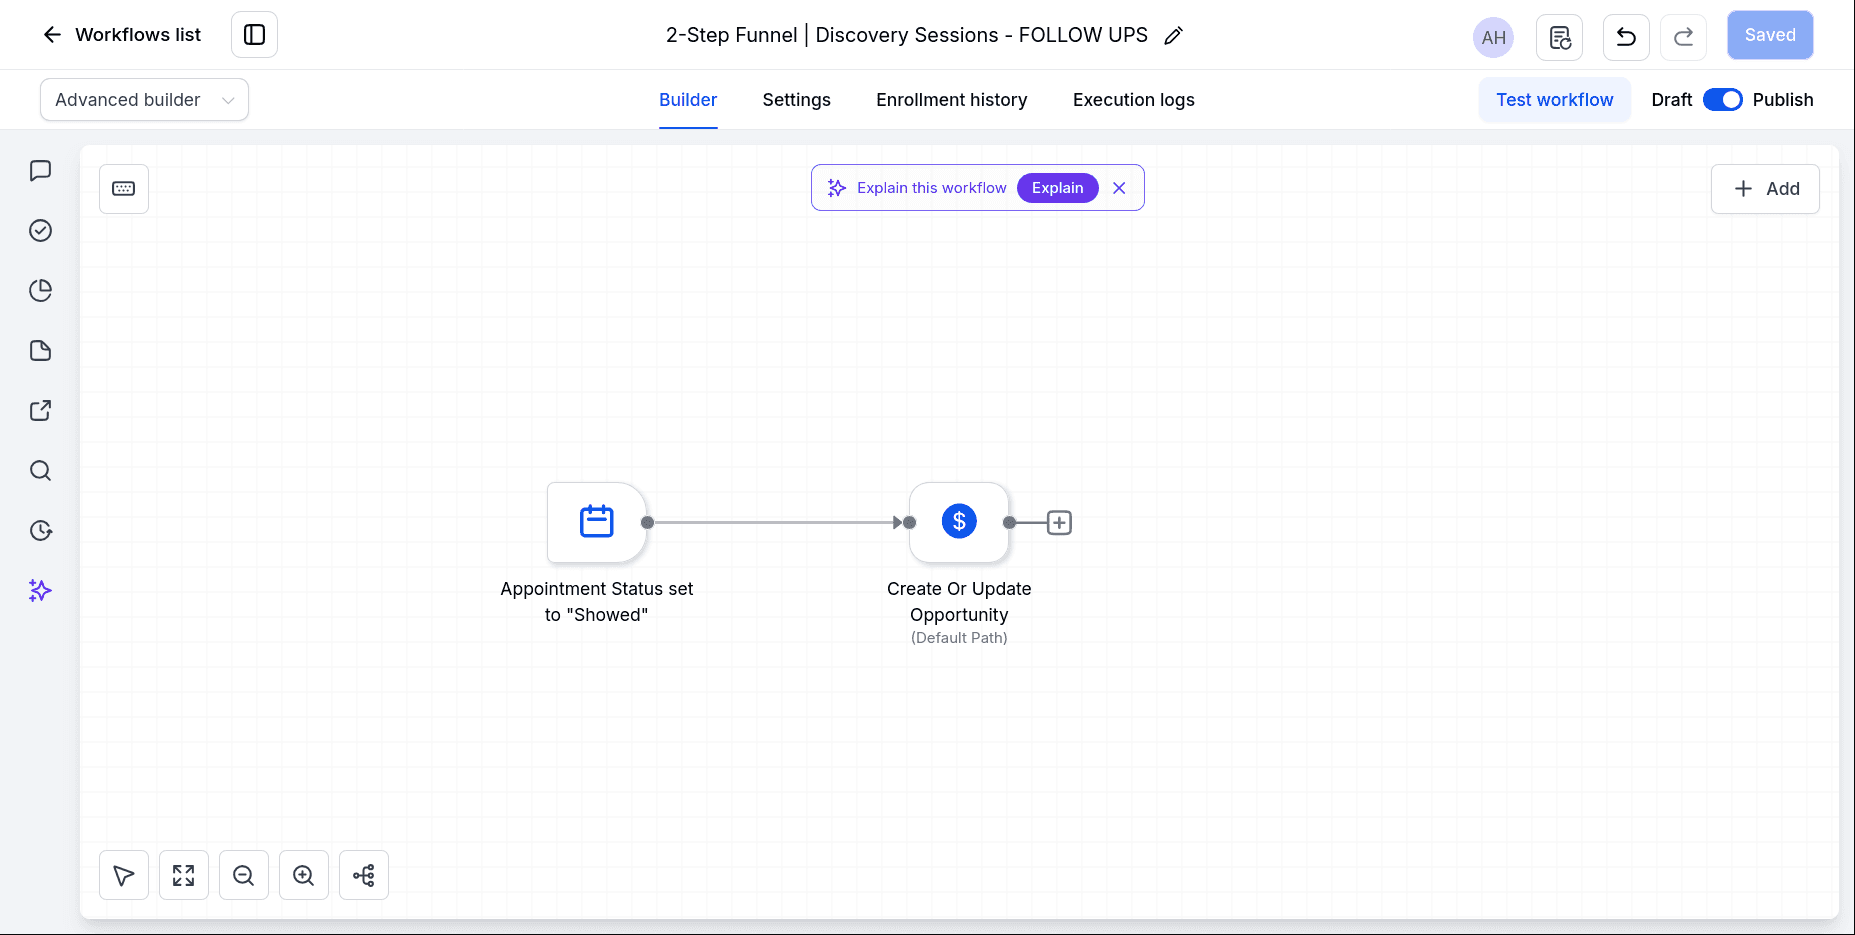Click the Create Or Update Opportunity label
Screen dimensions: 1855x935
click(959, 602)
